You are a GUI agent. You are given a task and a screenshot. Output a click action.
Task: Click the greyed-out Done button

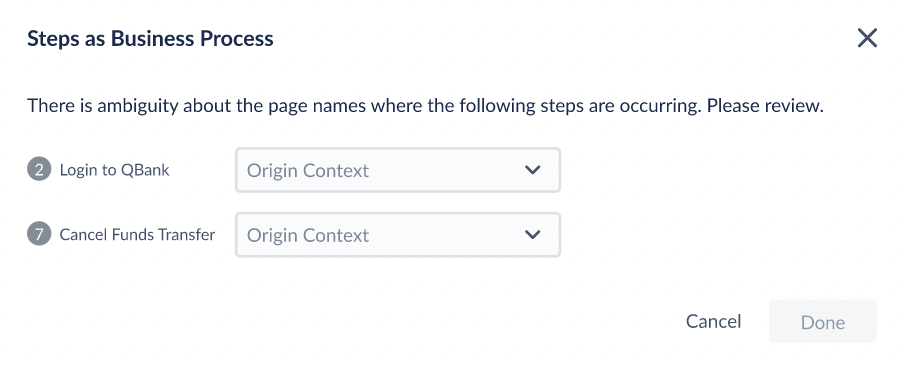pos(823,321)
